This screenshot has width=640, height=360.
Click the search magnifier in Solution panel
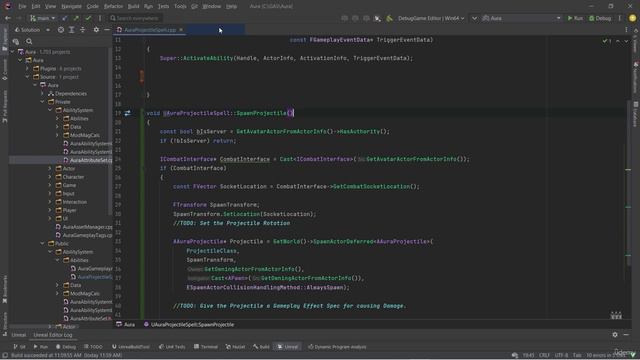pyautogui.click(x=29, y=41)
